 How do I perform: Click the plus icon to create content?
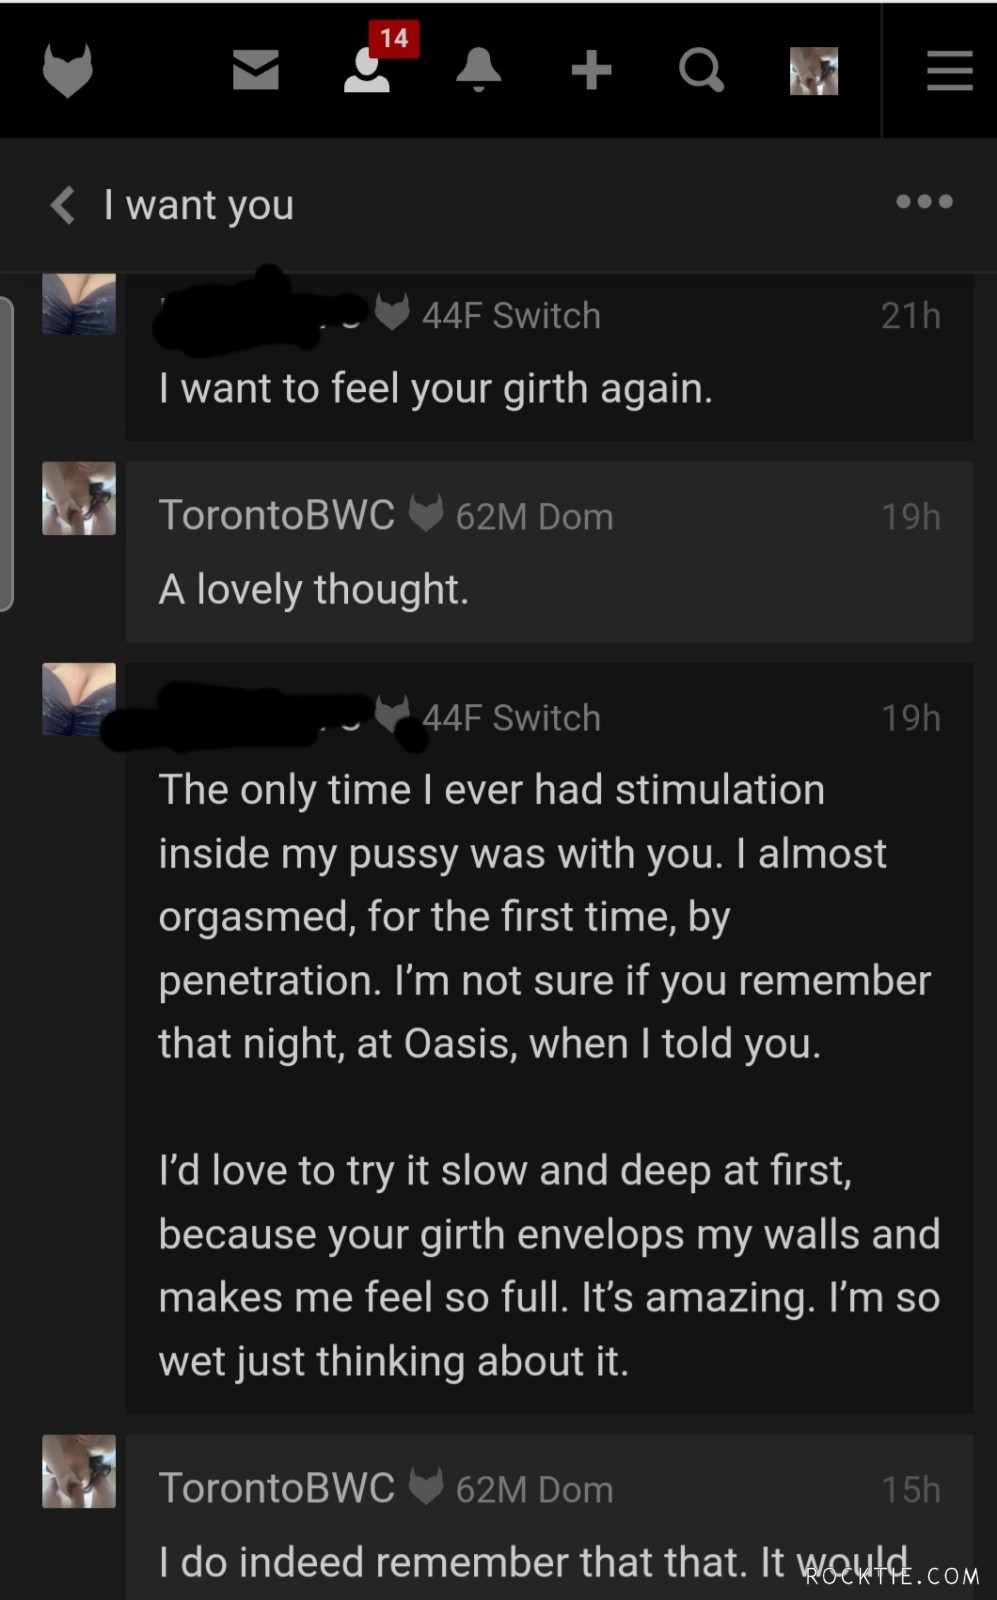592,70
